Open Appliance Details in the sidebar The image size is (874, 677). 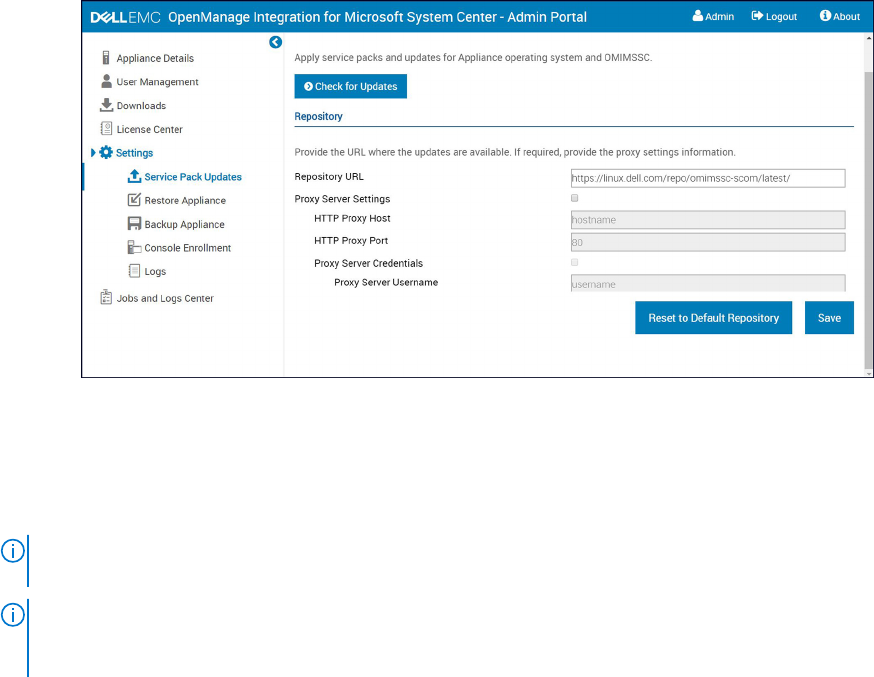tap(155, 59)
